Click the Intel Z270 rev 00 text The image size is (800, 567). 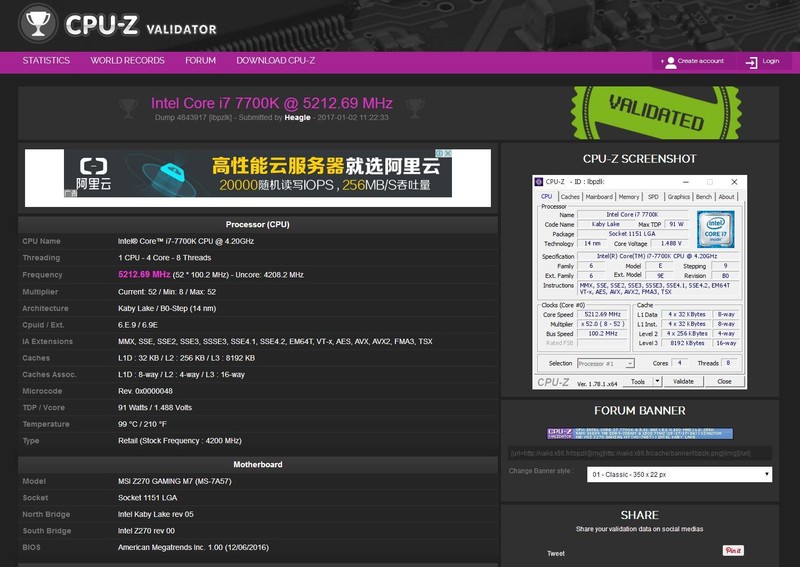coord(146,531)
